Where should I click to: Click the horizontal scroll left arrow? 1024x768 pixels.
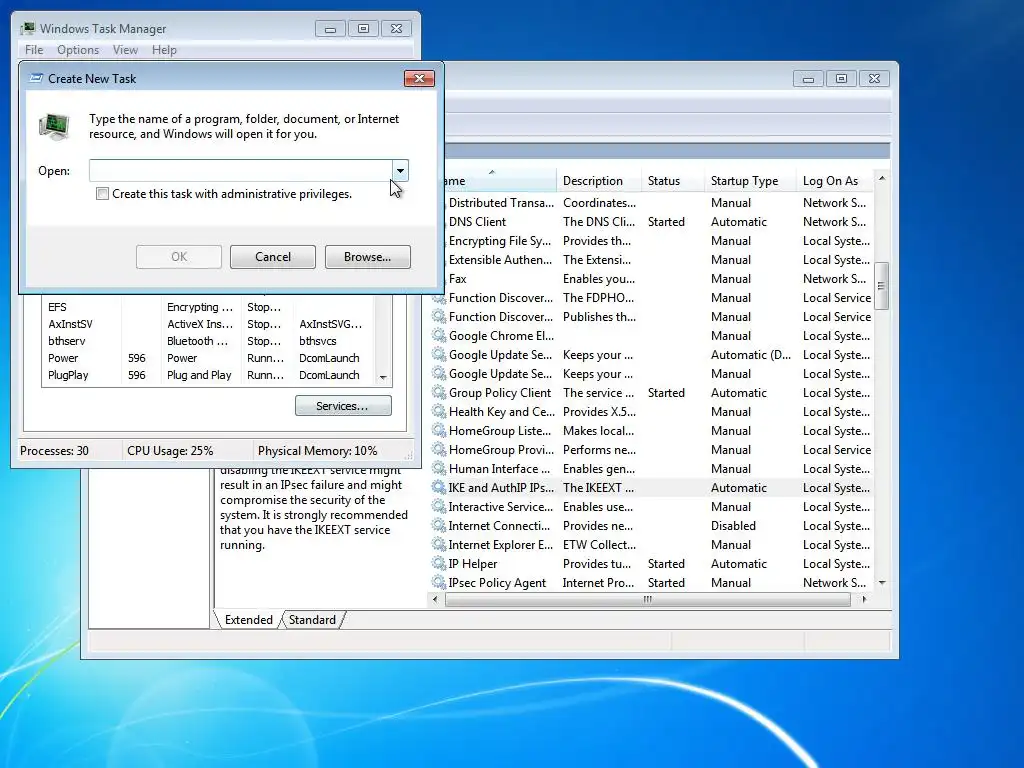[436, 599]
